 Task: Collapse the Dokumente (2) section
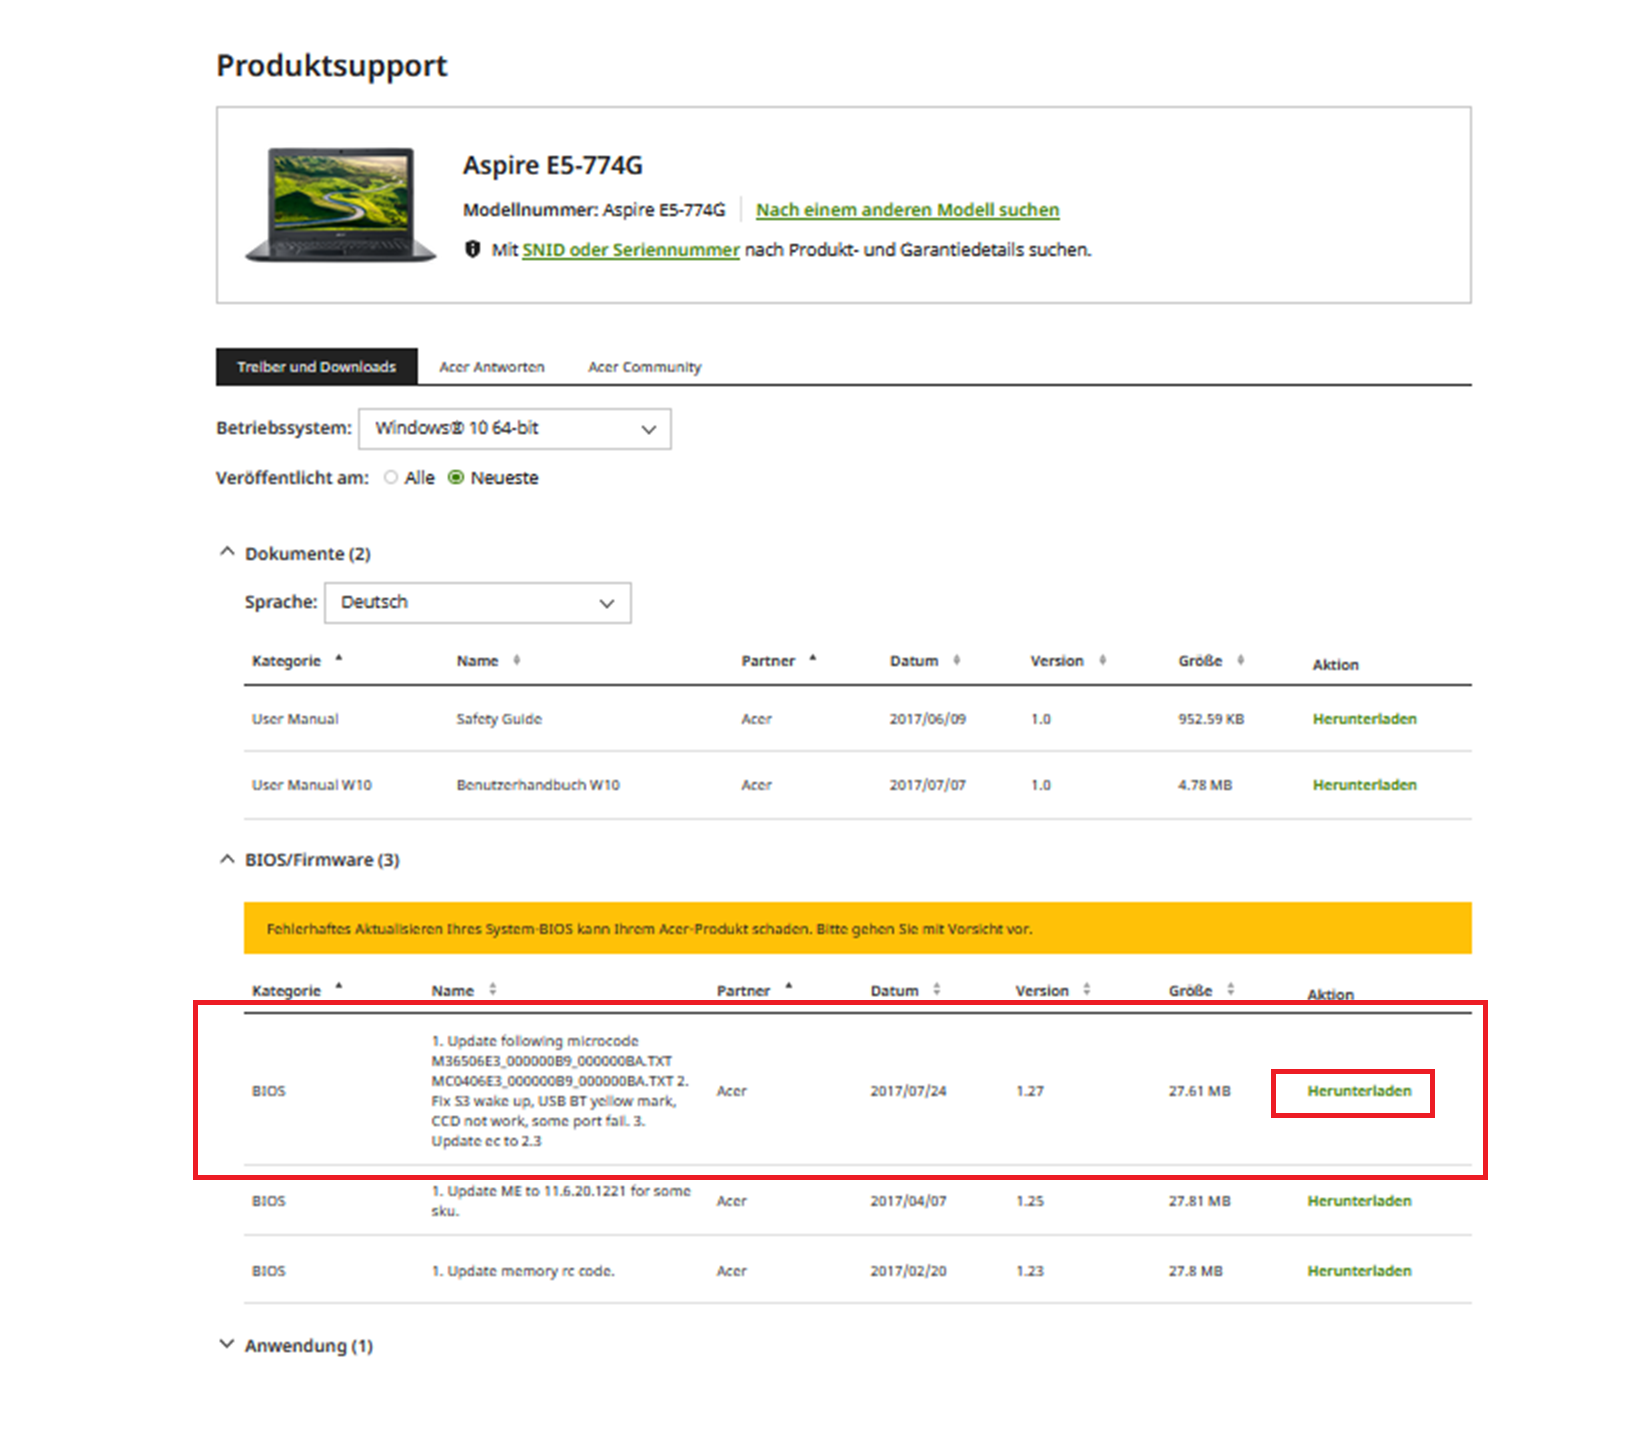[x=227, y=552]
